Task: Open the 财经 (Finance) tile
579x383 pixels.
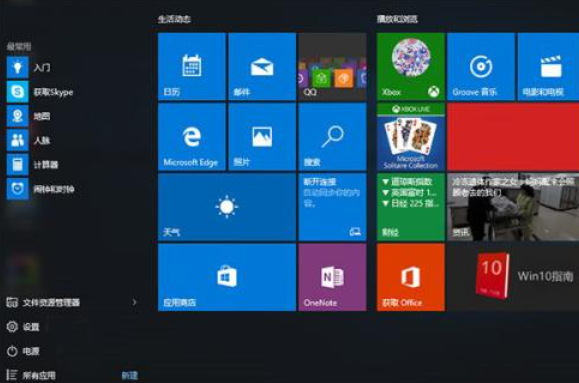Action: pos(411,207)
